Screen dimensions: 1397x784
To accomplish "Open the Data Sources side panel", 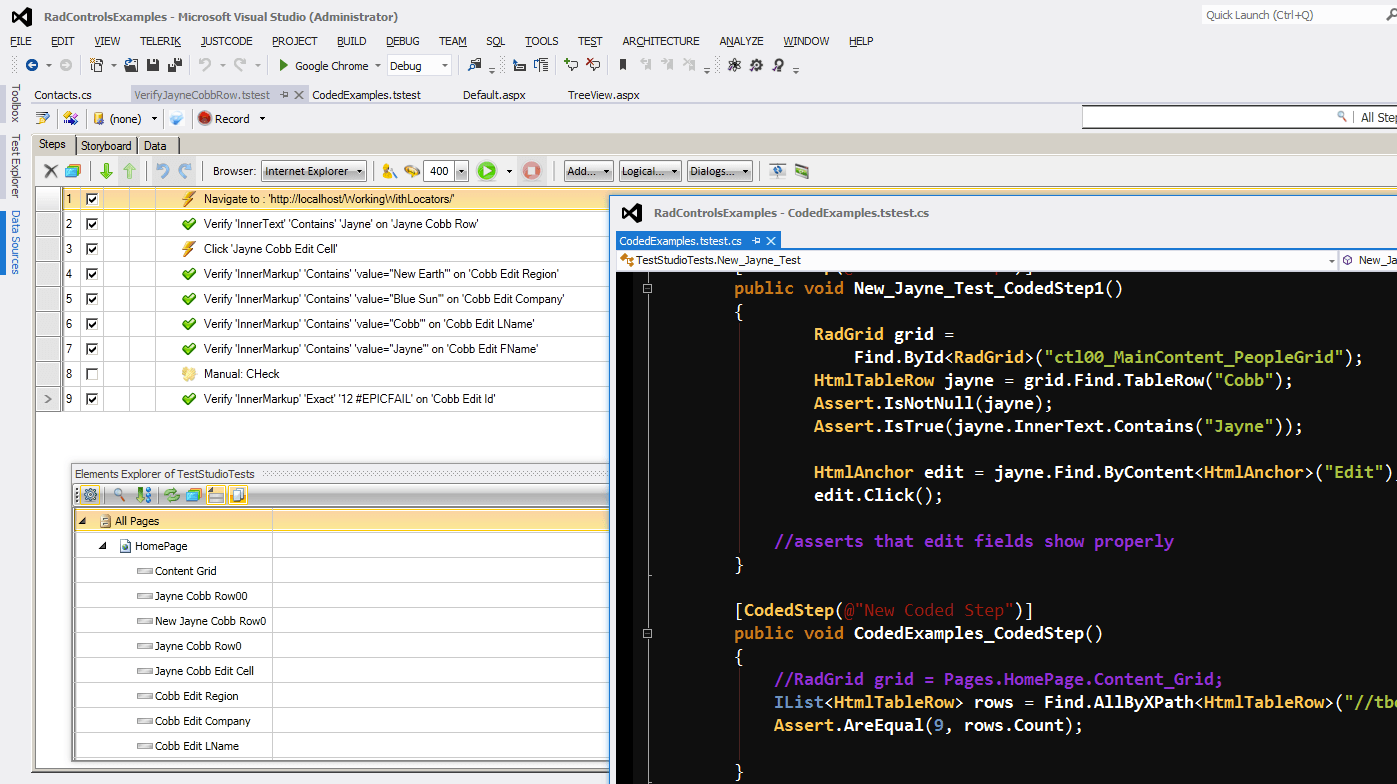I will tap(14, 242).
